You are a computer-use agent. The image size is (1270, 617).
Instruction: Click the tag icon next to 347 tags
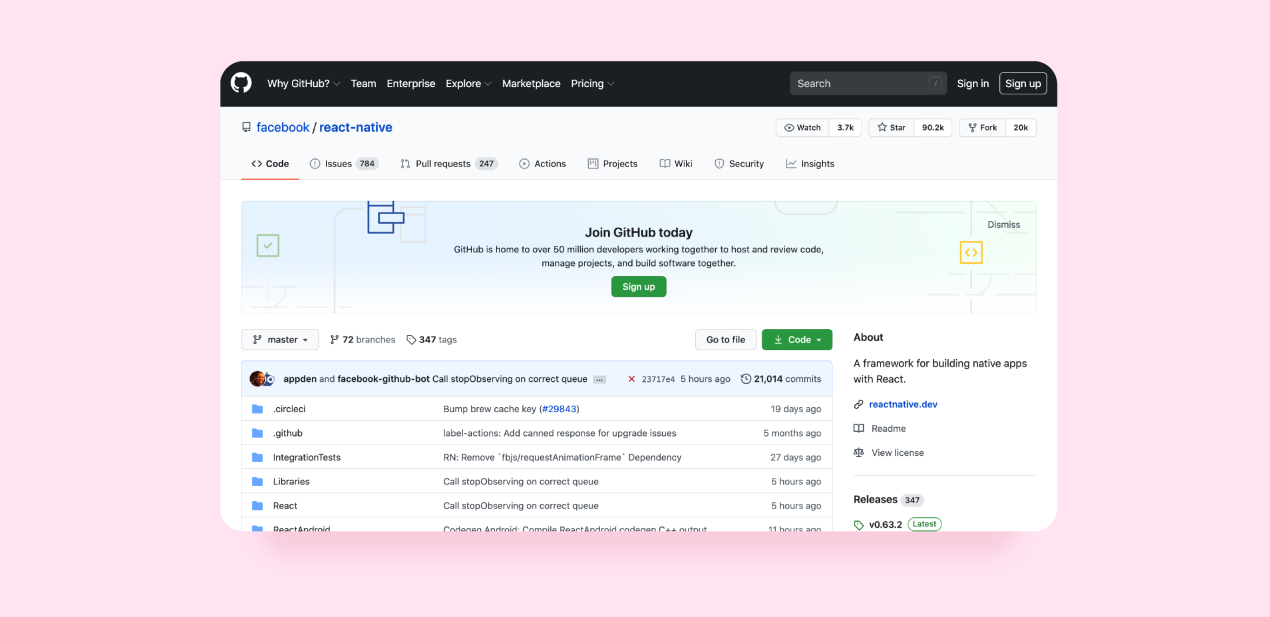click(411, 340)
